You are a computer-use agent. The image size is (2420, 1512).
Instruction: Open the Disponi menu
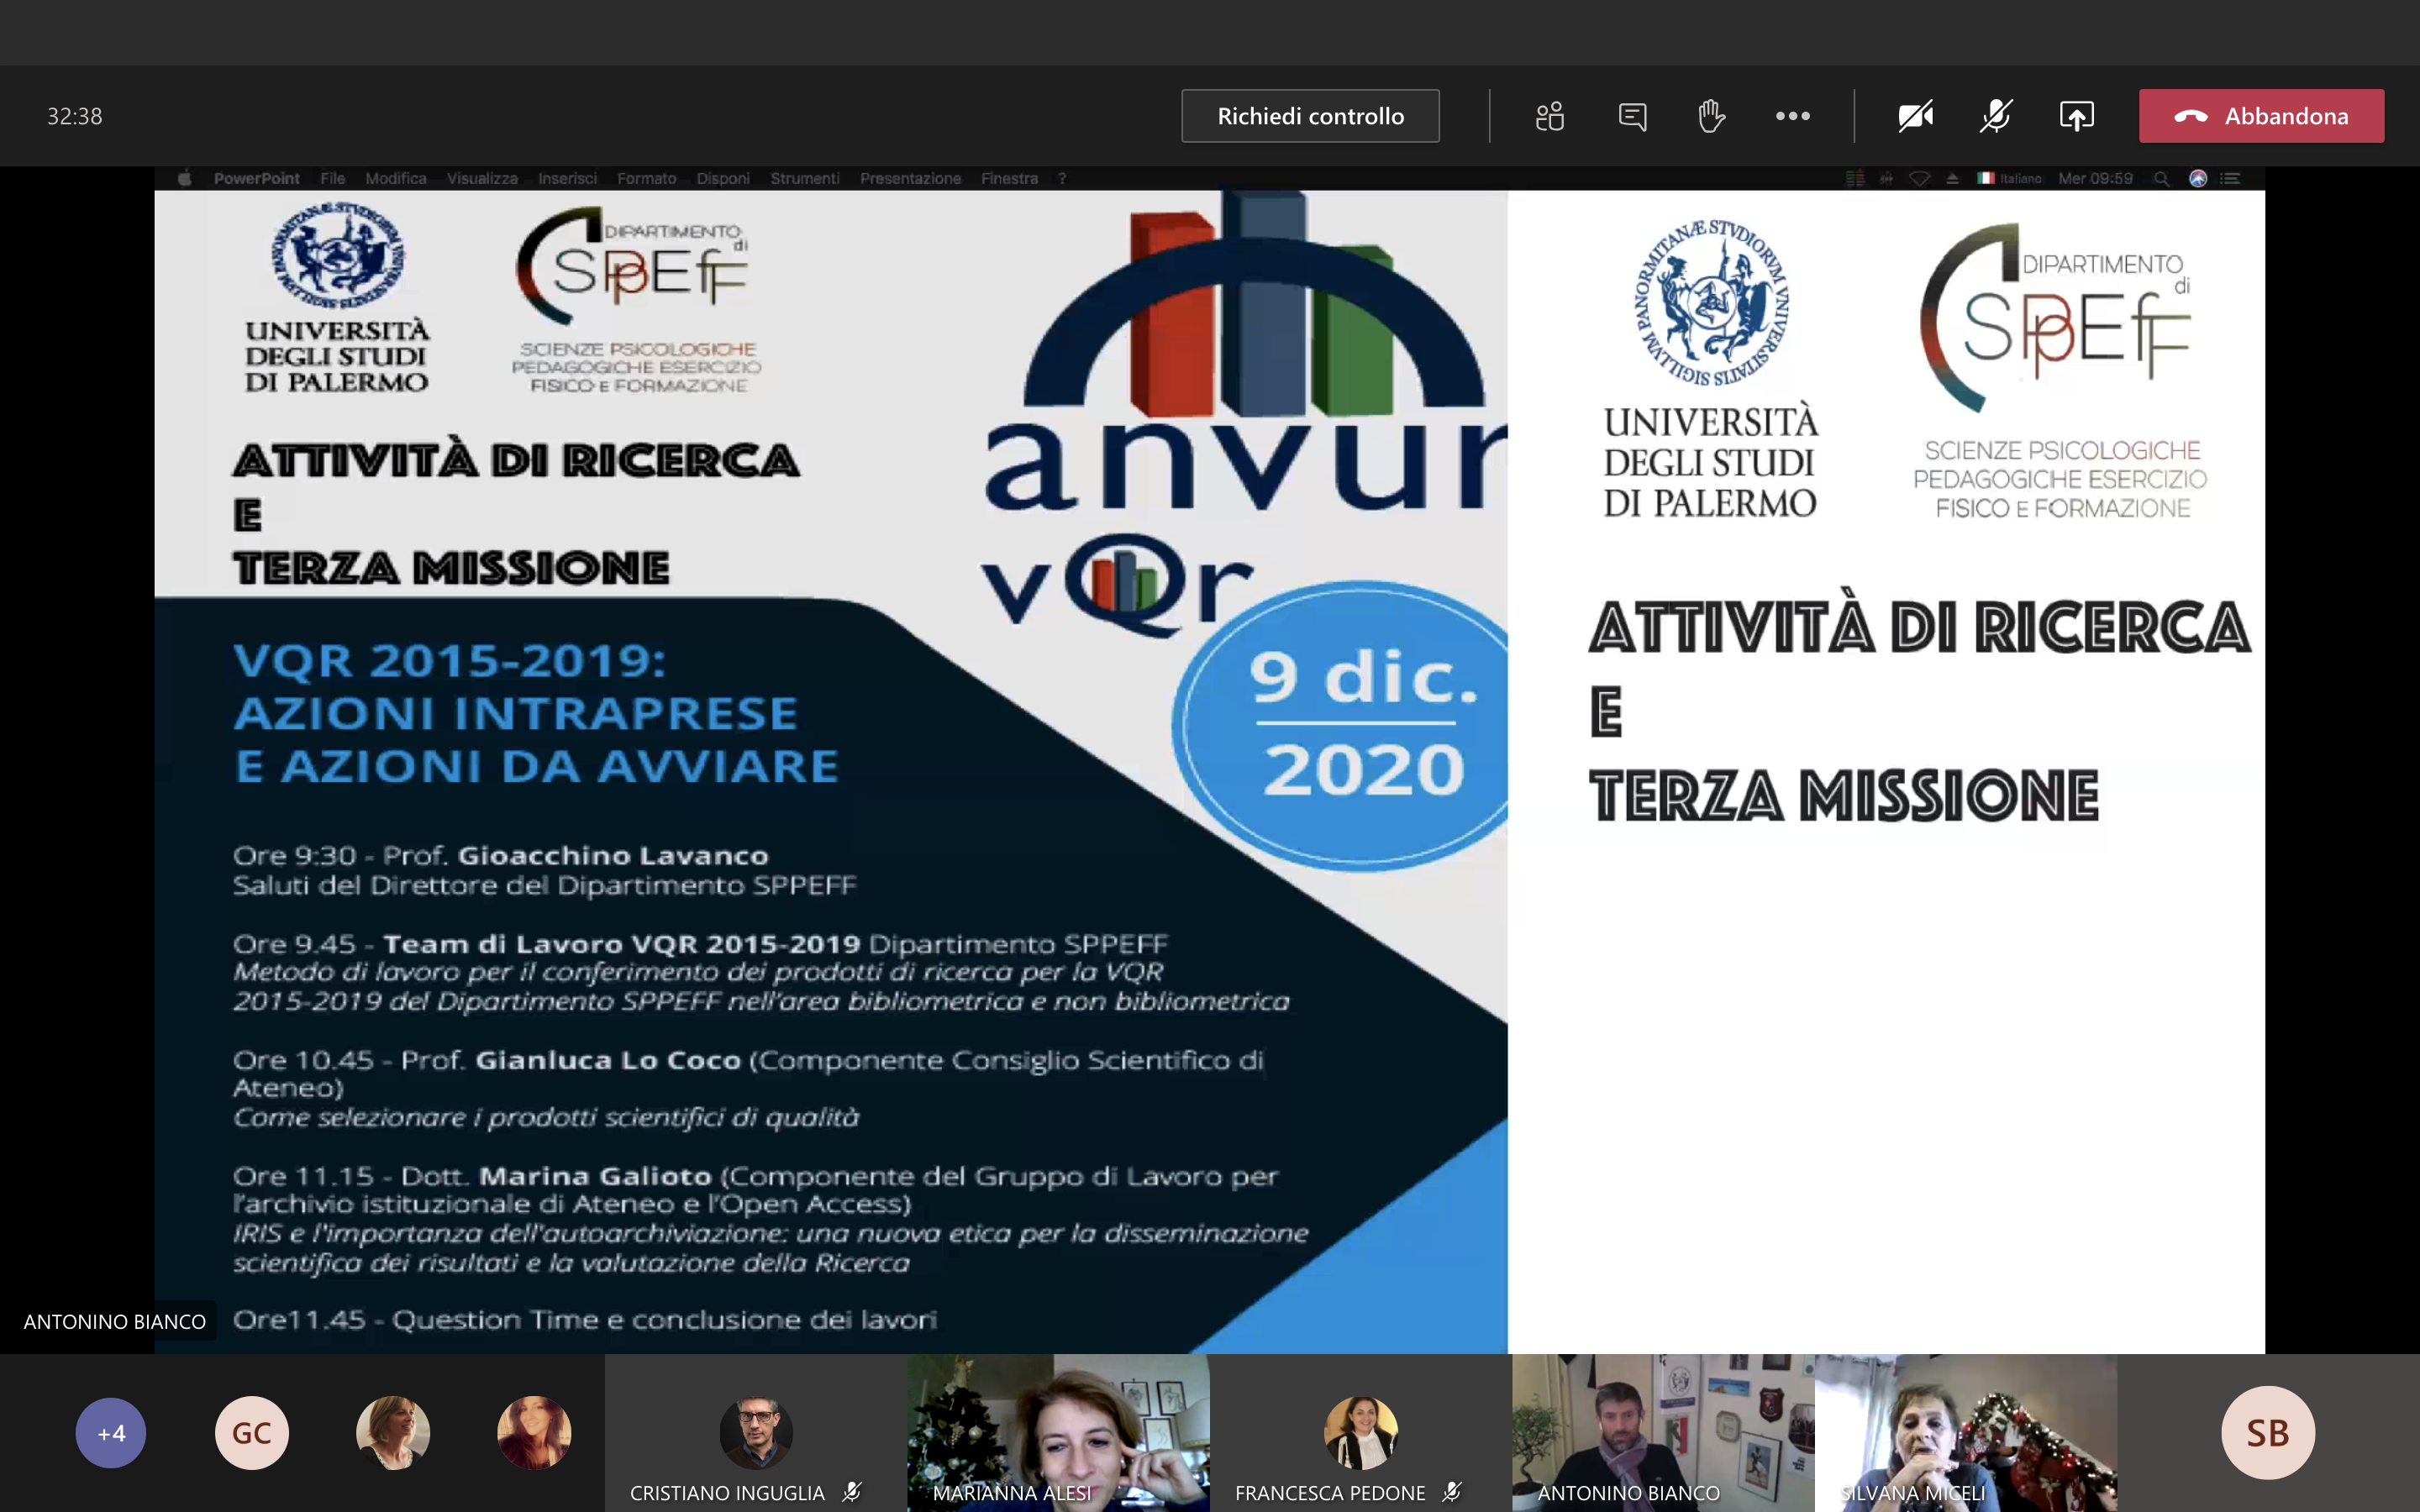click(723, 178)
